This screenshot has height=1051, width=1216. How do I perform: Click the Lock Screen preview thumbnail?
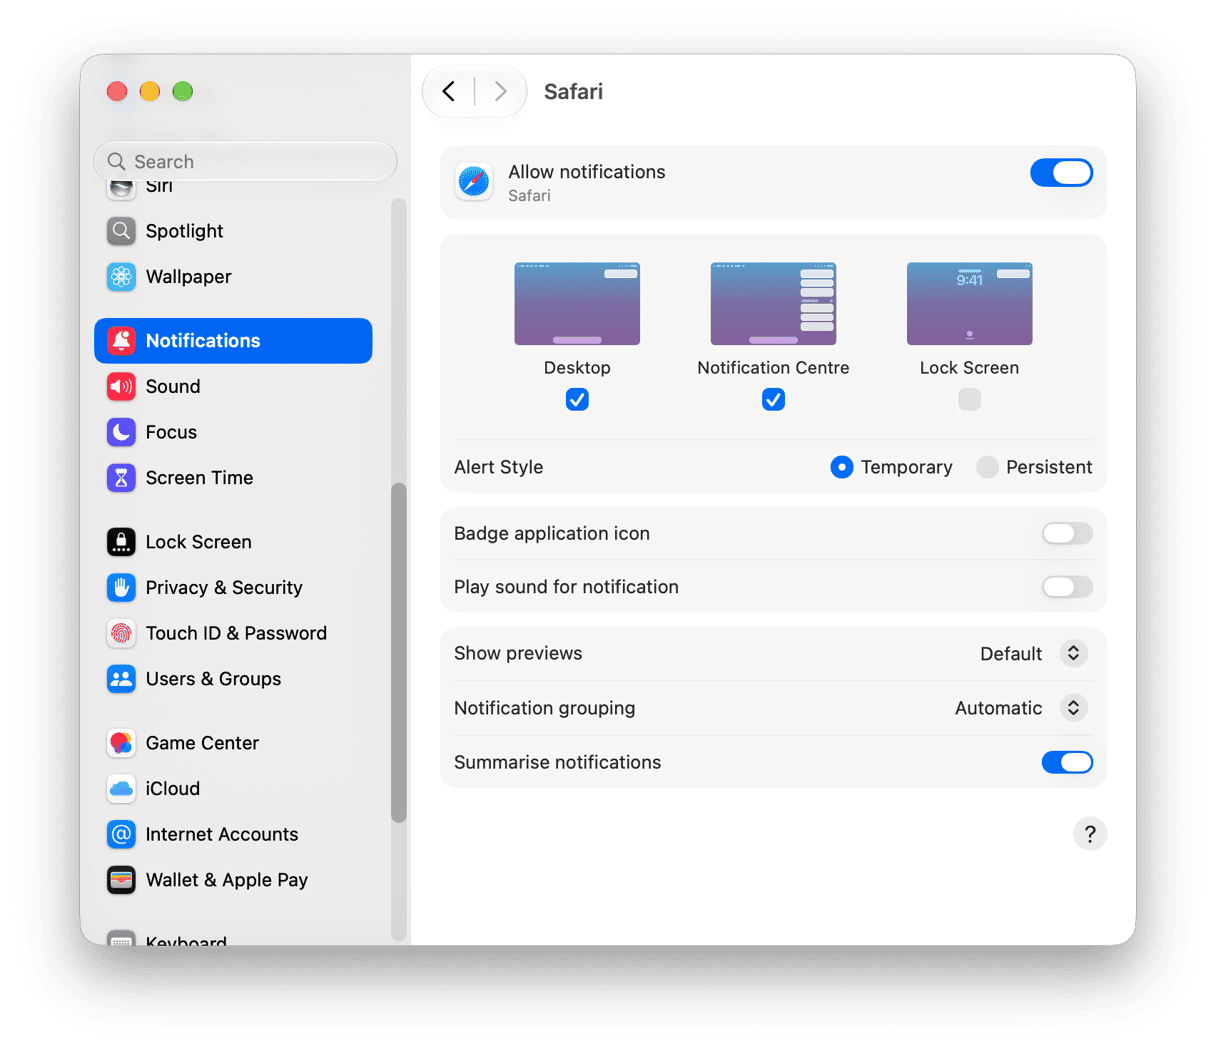(x=969, y=304)
